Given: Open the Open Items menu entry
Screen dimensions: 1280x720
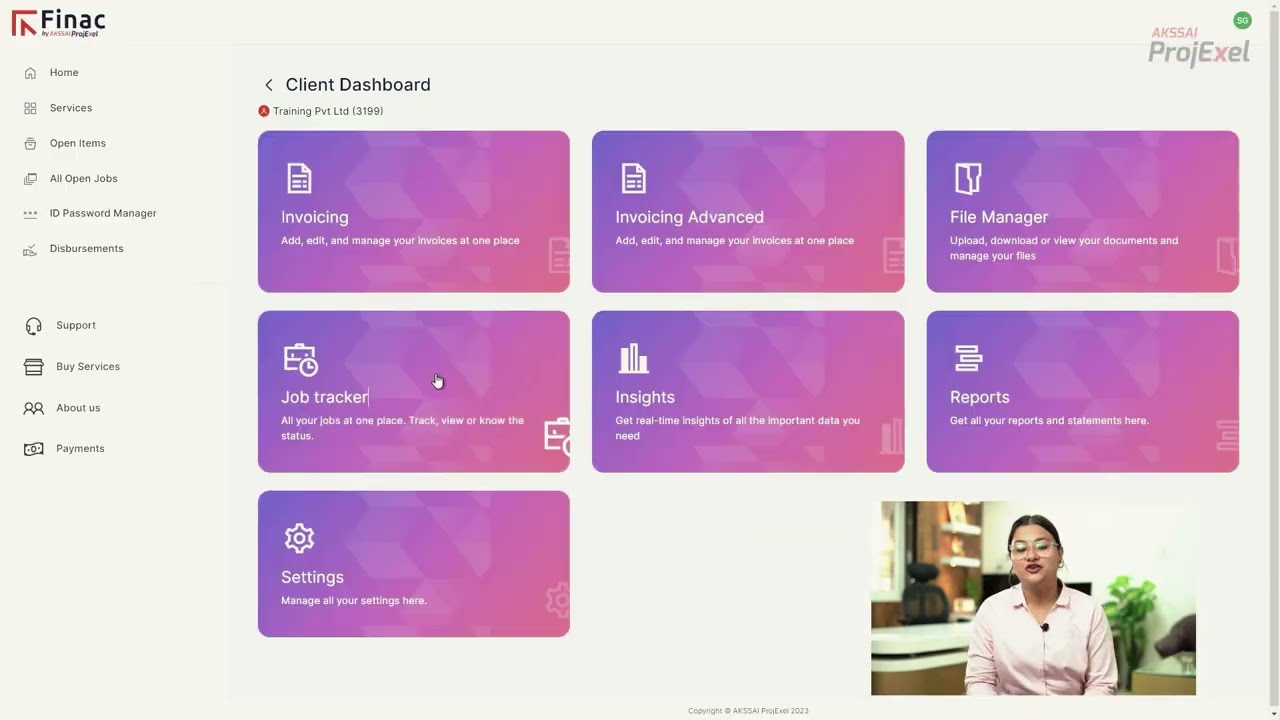Looking at the screenshot, I should coord(78,143).
